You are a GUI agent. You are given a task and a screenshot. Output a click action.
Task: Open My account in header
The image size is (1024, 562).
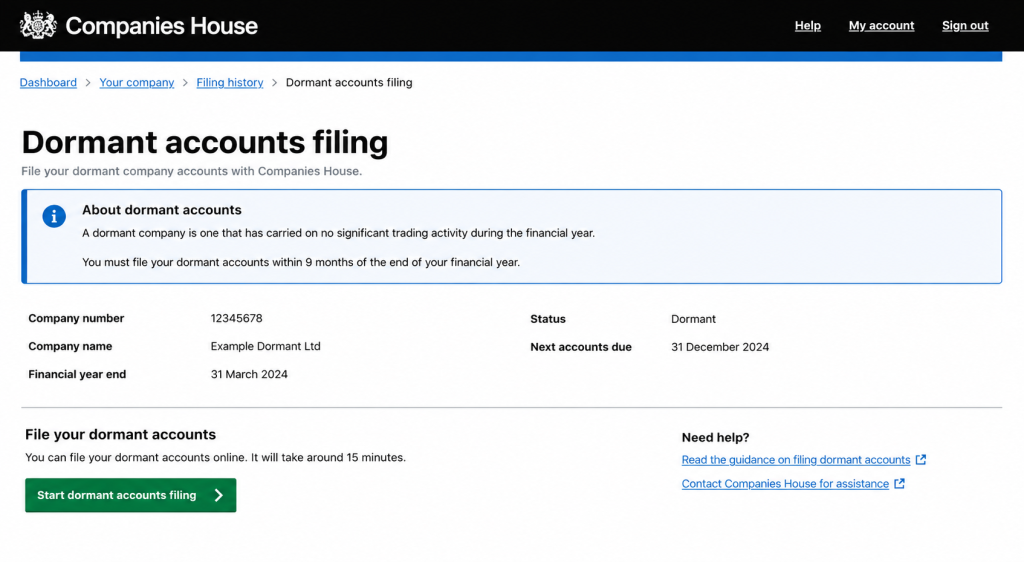tap(882, 25)
